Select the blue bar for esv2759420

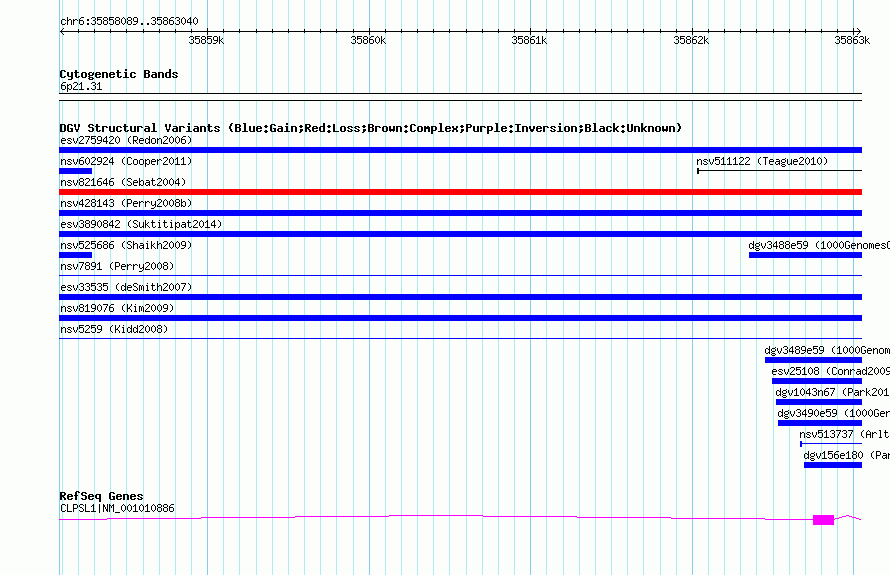click(x=460, y=150)
